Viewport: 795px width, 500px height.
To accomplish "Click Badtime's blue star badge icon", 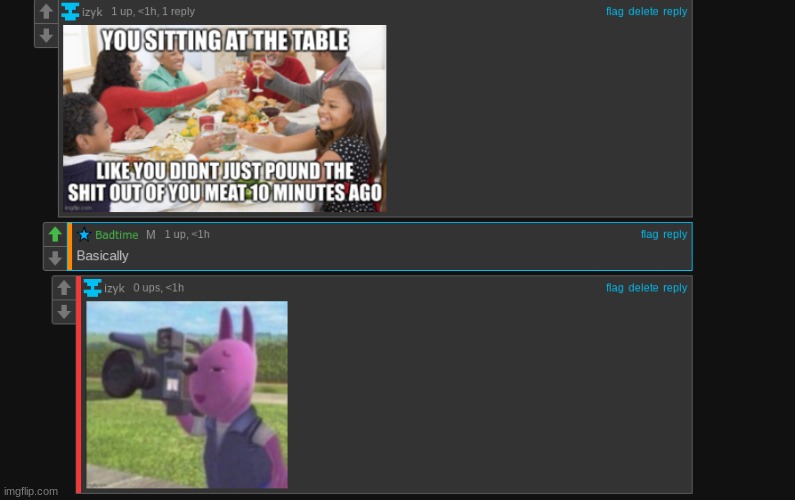I will click(84, 234).
